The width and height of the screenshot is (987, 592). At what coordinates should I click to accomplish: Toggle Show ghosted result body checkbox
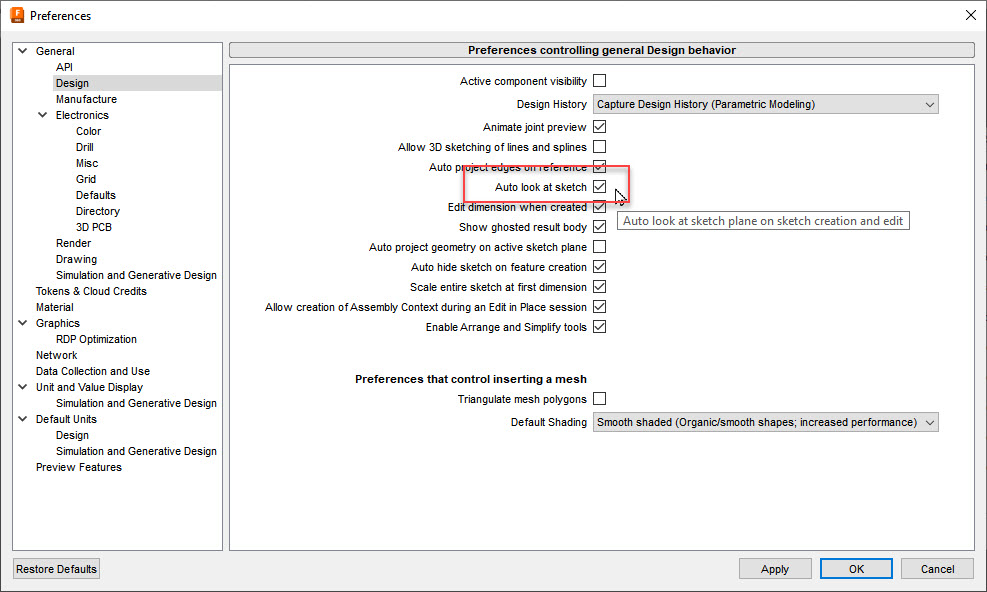coord(599,227)
